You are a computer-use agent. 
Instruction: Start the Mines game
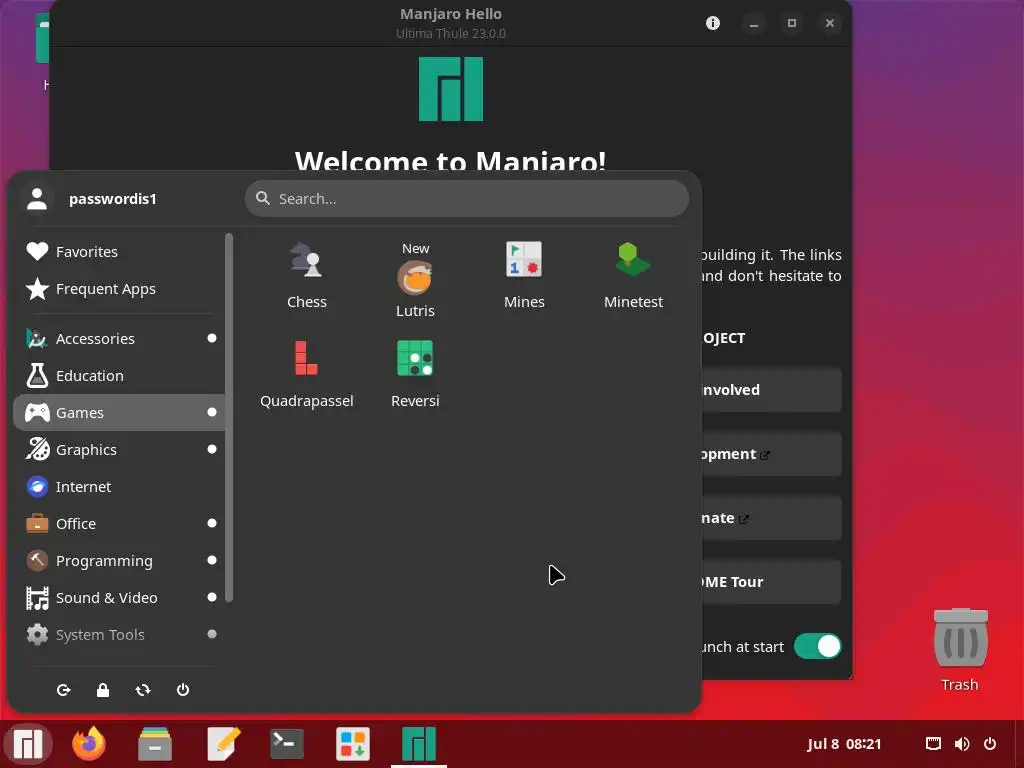524,276
